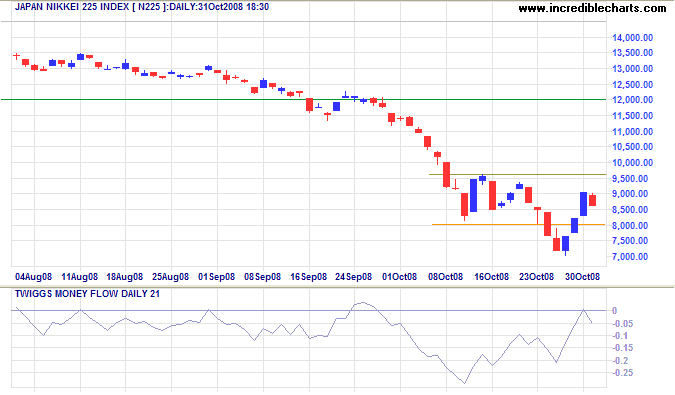Image resolution: width=675 pixels, height=395 pixels.
Task: Click the -0.25 money flow axis label
Action: 622,373
